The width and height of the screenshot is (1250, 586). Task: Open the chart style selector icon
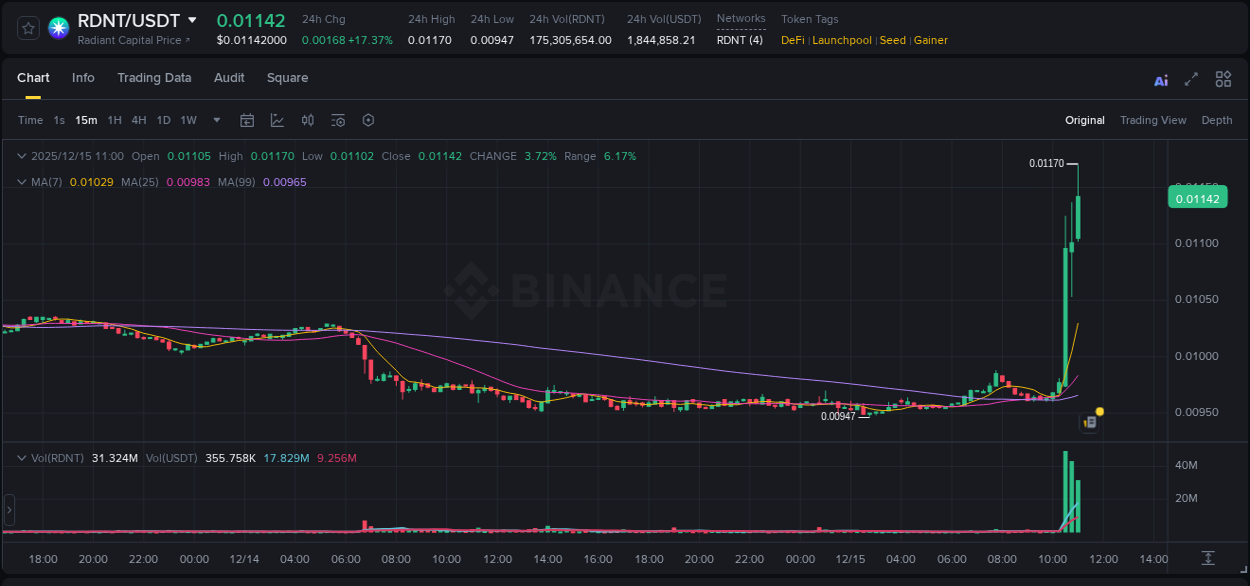[x=277, y=120]
